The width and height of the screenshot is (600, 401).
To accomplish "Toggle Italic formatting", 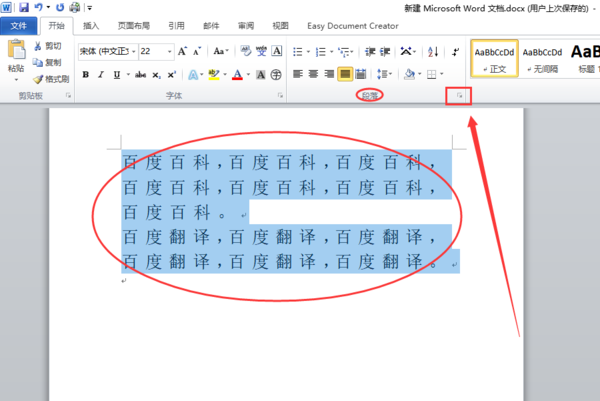I will (101, 75).
